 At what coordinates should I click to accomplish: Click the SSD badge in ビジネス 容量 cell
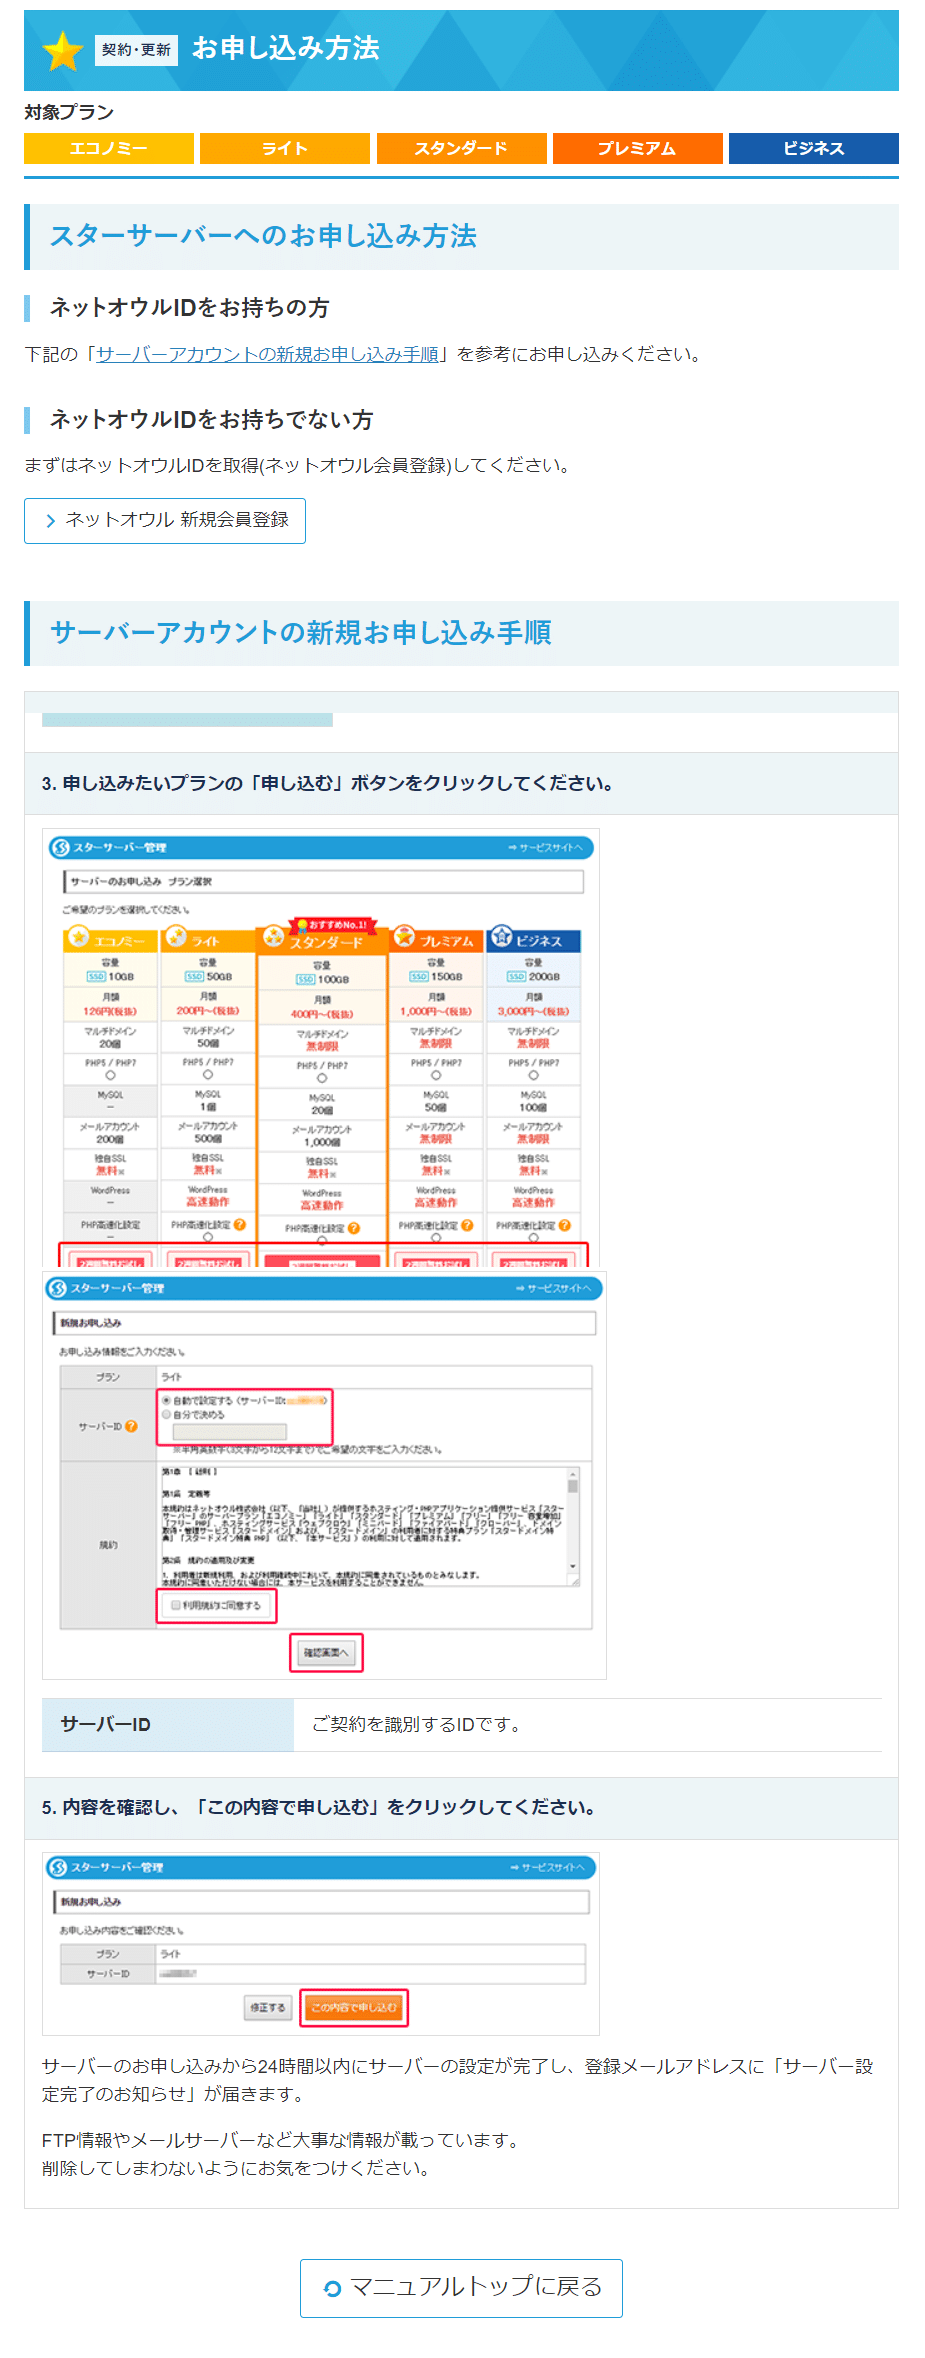tap(516, 976)
